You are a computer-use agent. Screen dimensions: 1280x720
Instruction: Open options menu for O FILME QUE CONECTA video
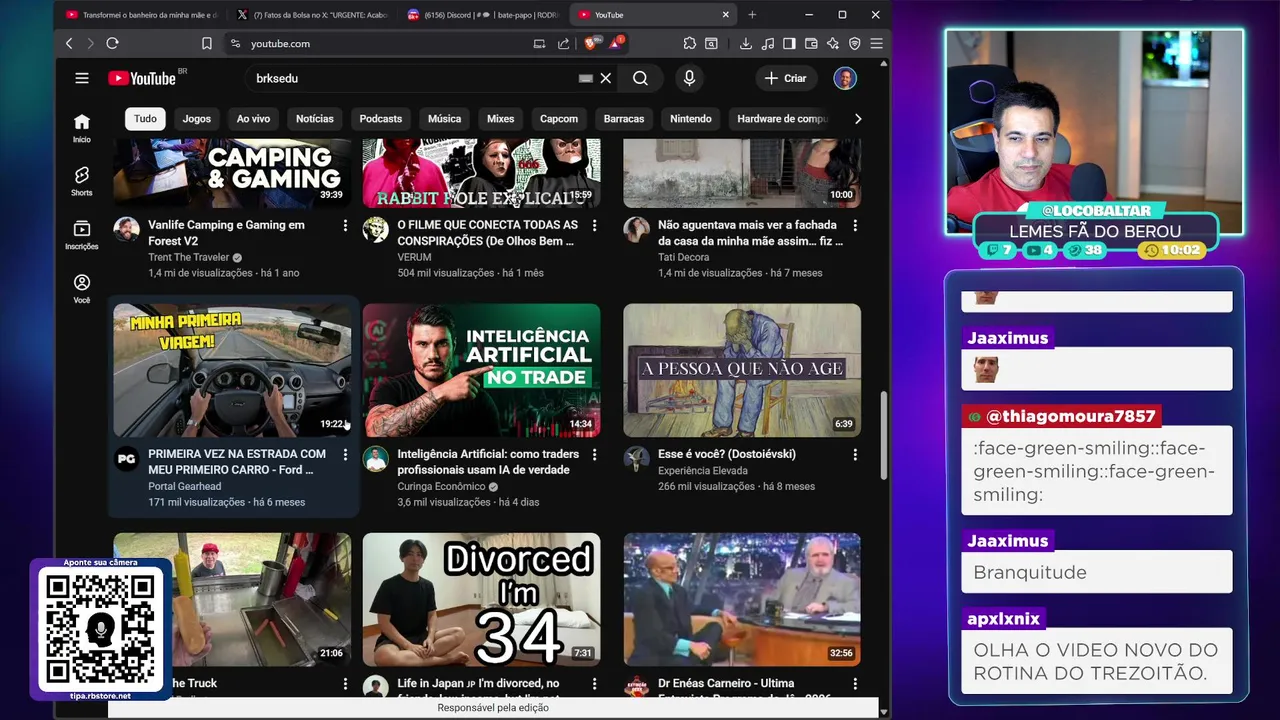[594, 226]
